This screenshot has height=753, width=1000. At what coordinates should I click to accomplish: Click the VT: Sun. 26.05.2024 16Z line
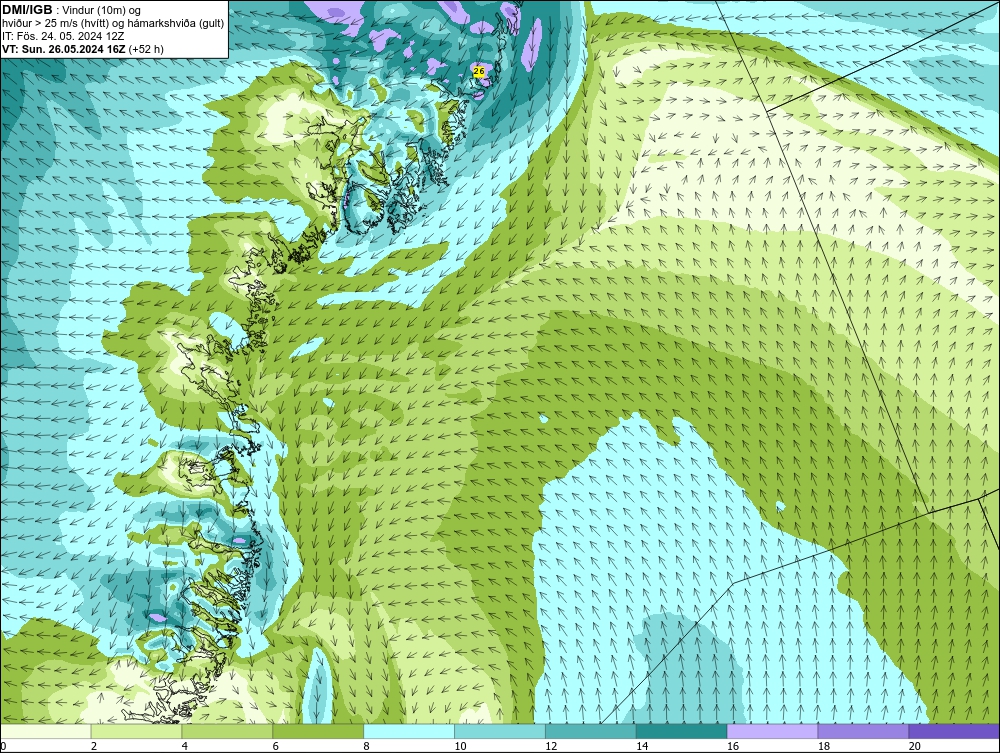[83, 49]
